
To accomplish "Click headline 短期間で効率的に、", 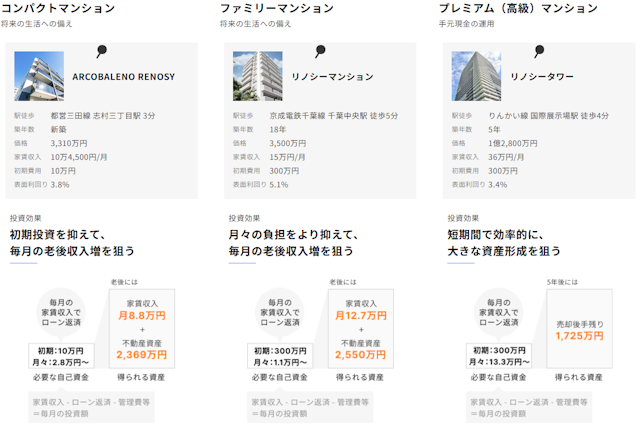I will click(496, 235).
